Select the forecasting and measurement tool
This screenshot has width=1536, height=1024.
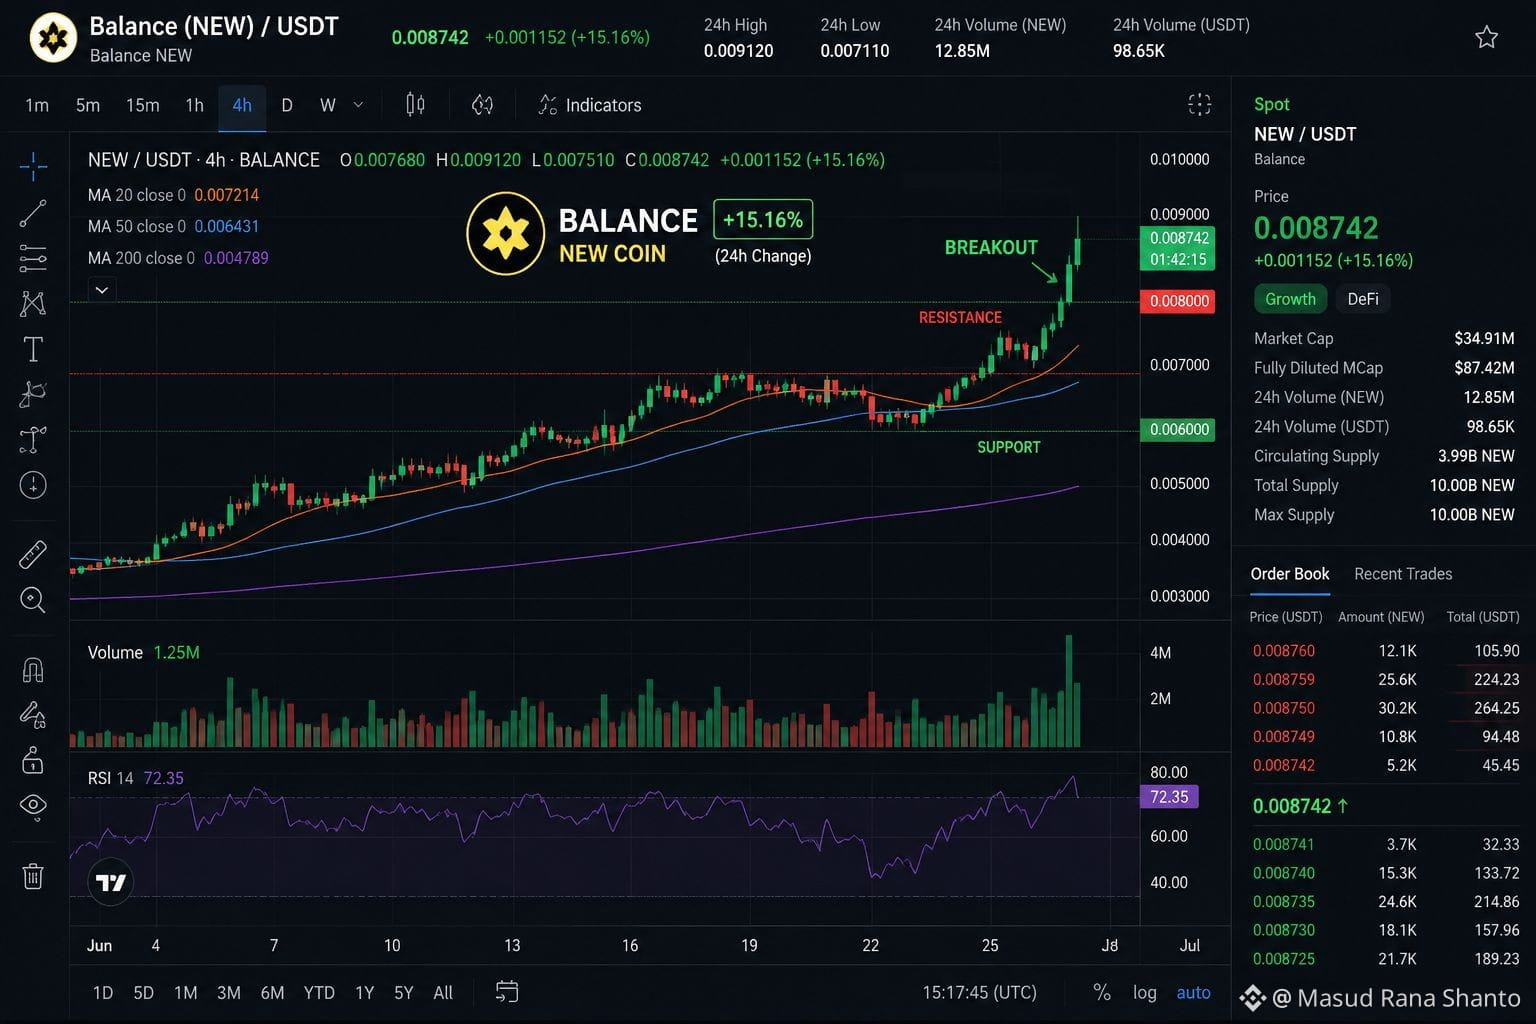point(33,439)
